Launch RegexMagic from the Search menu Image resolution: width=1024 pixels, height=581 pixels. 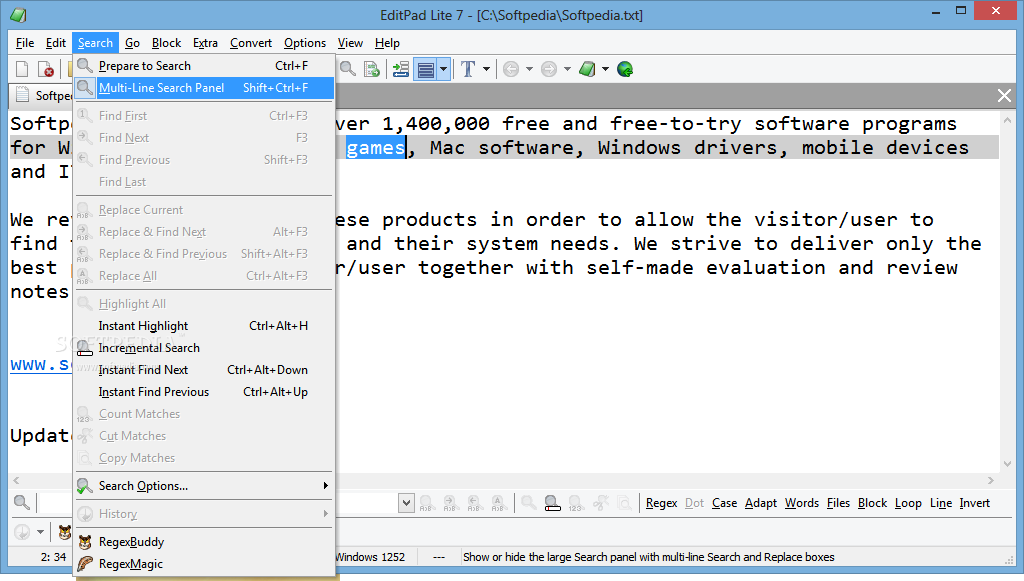pos(204,564)
